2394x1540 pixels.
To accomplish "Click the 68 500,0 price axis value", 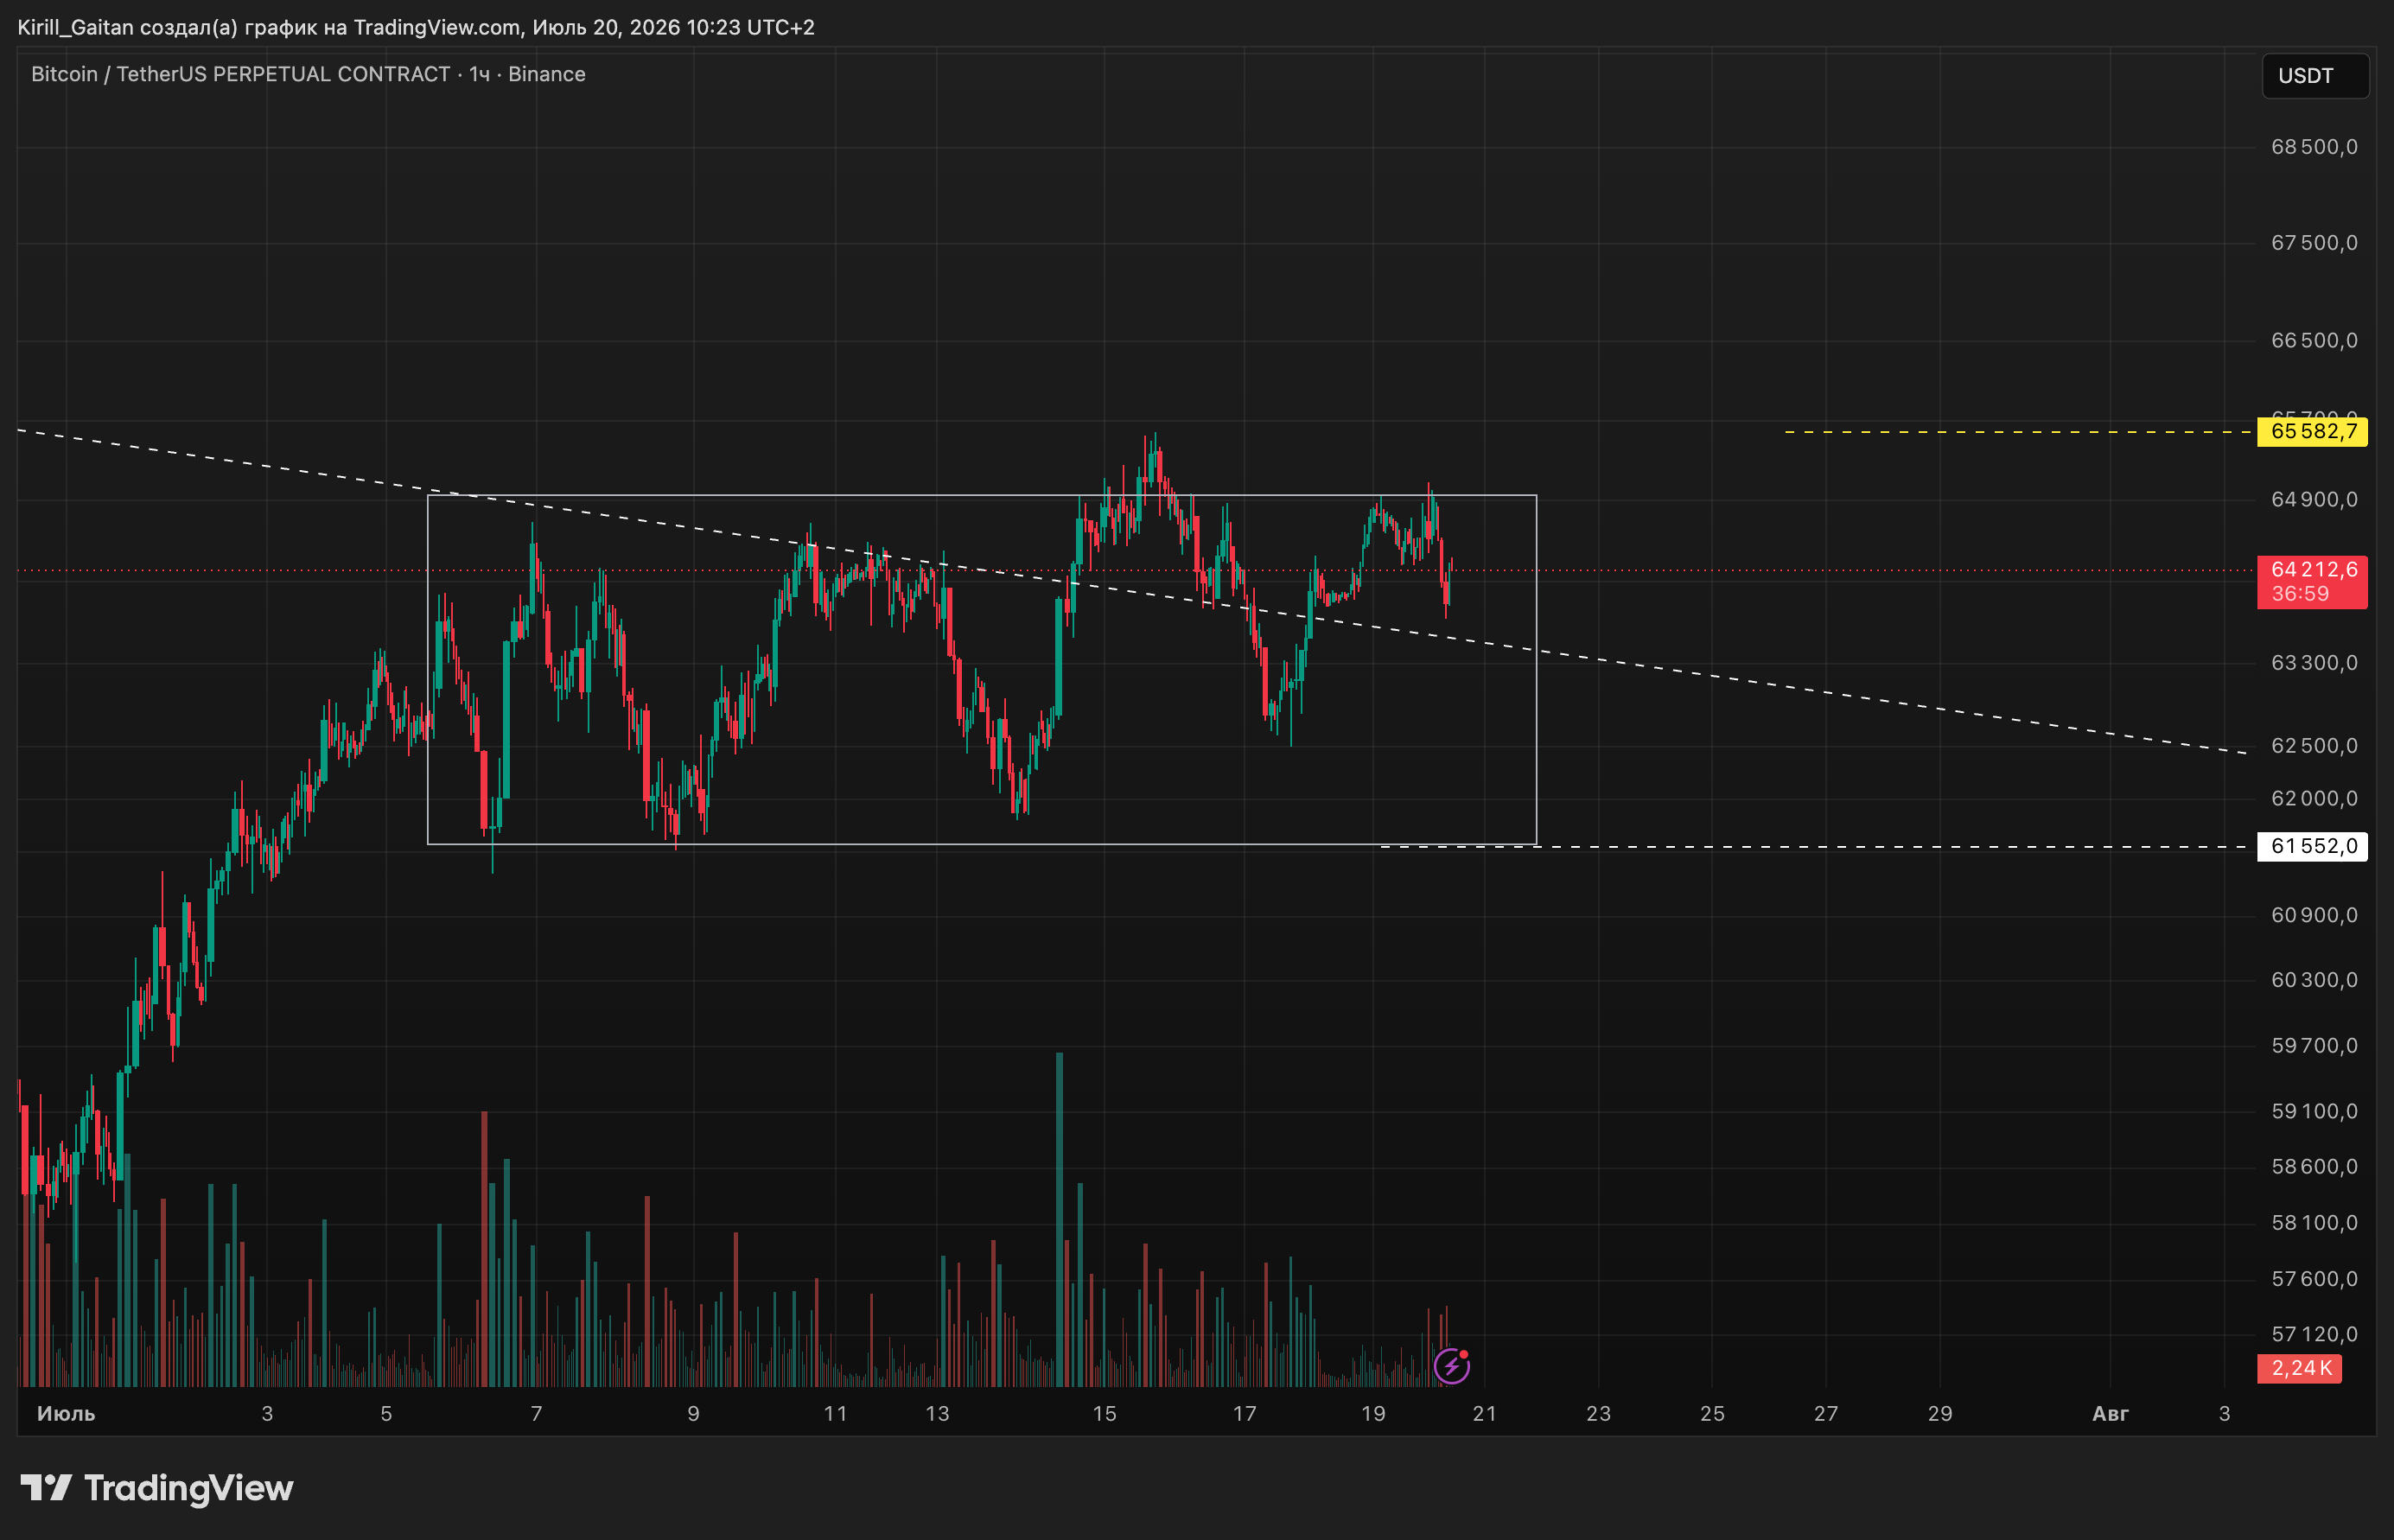I will [x=2314, y=147].
